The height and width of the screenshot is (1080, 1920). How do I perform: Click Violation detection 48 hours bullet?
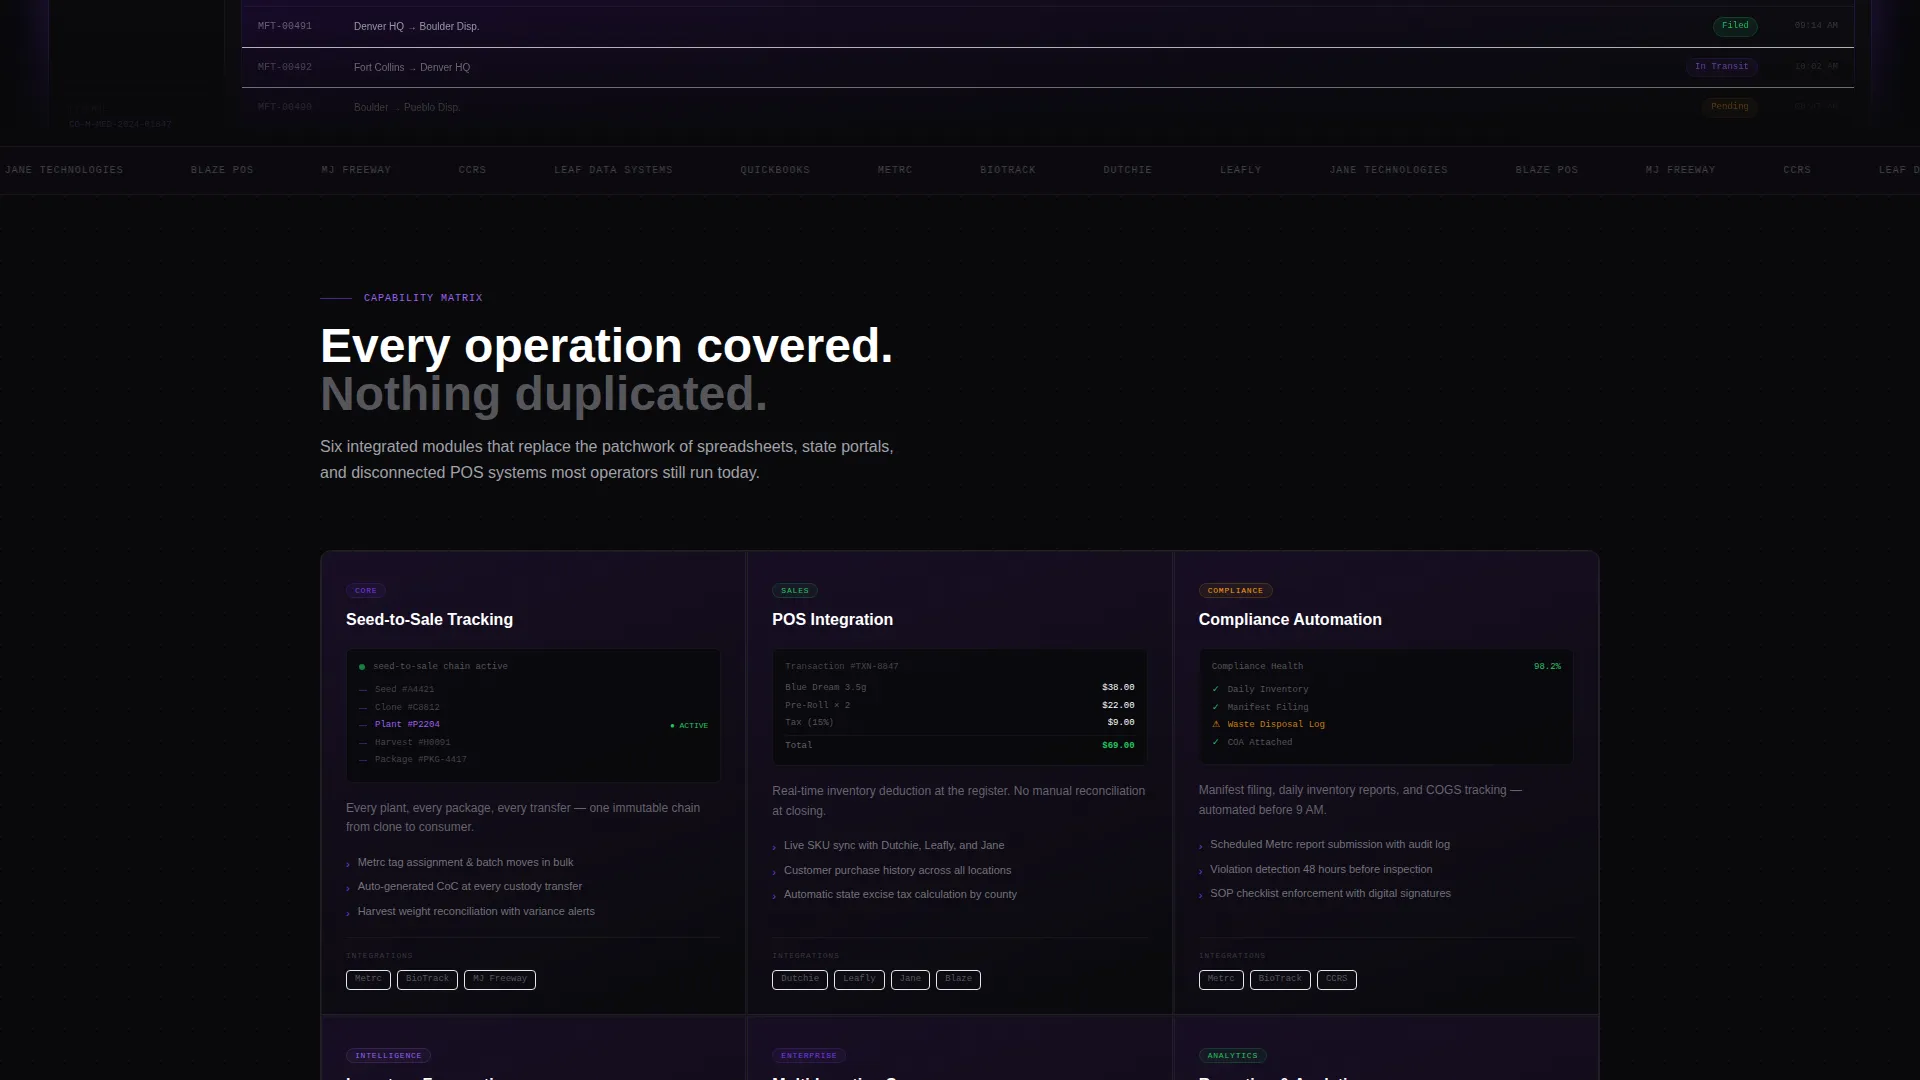tap(1321, 870)
